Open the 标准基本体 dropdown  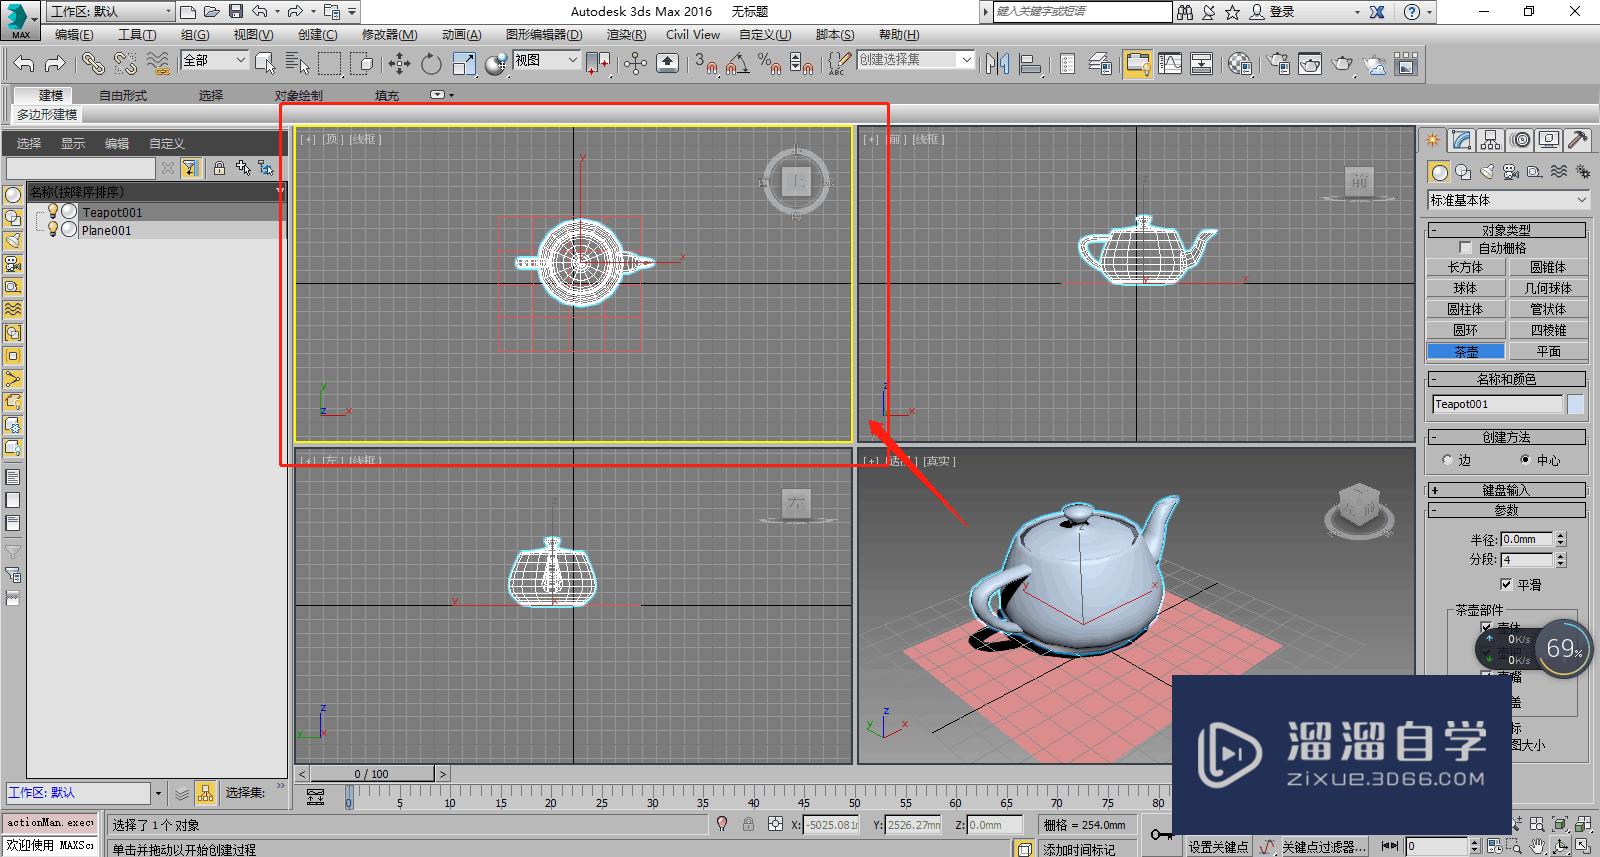[x=1508, y=200]
